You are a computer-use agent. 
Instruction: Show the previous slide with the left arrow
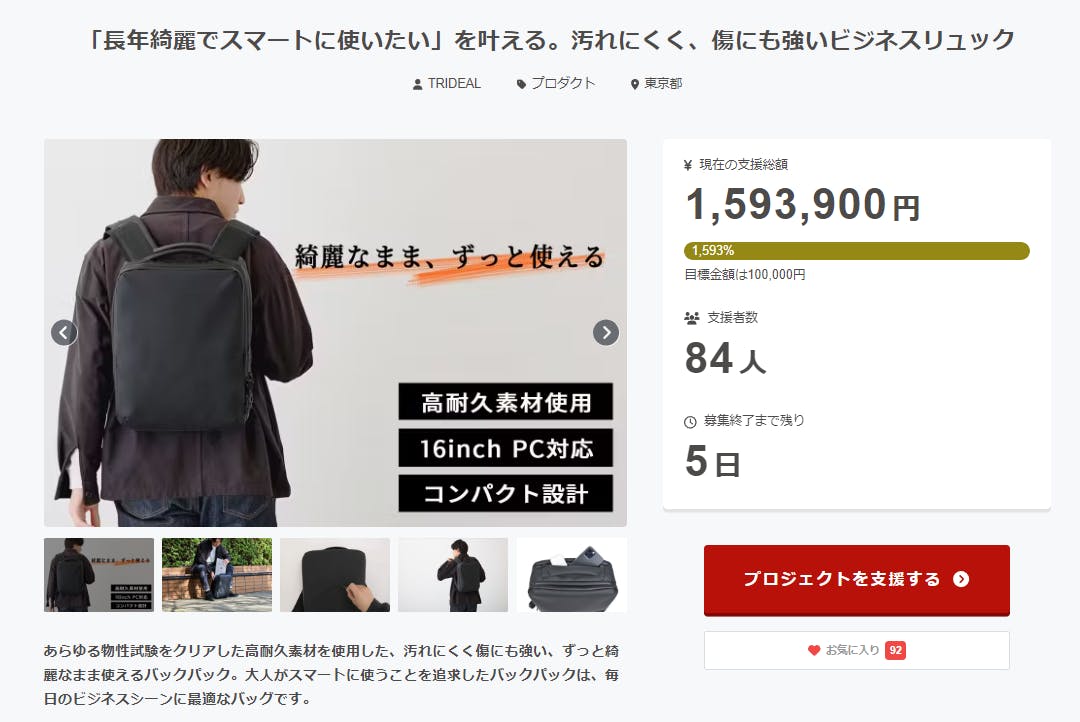point(64,333)
